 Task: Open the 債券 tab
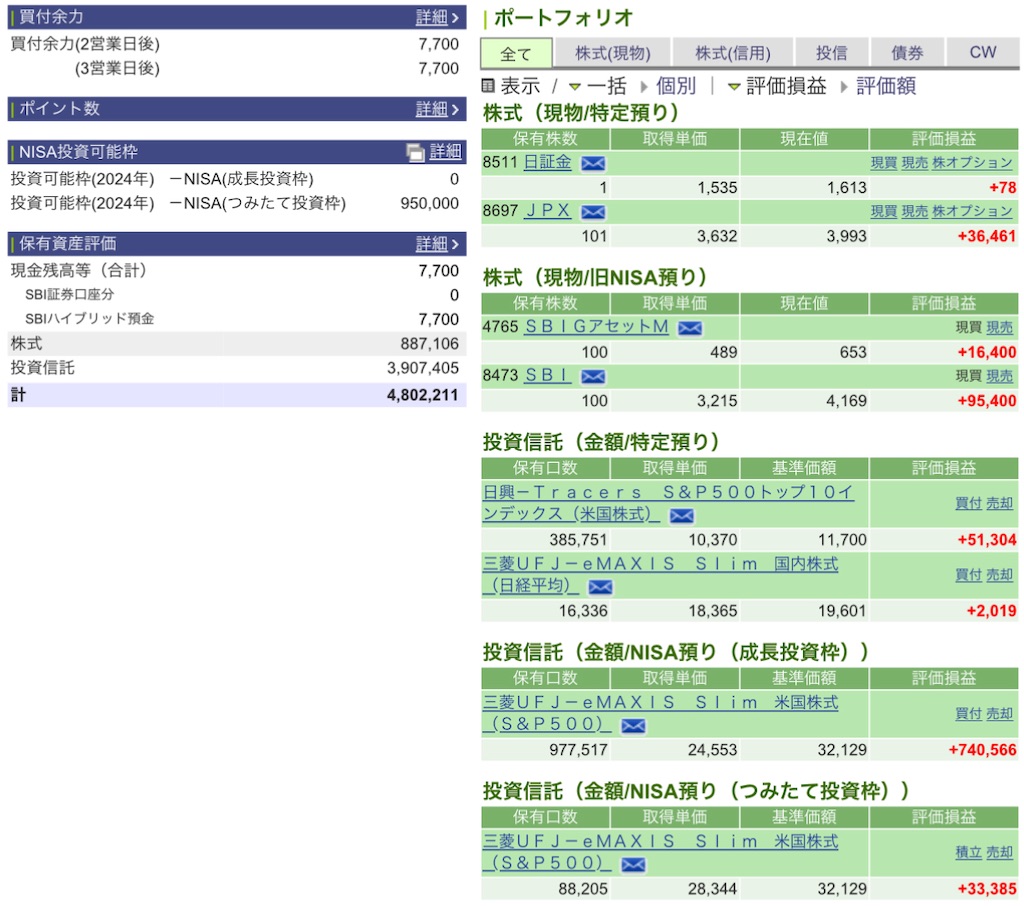(907, 53)
